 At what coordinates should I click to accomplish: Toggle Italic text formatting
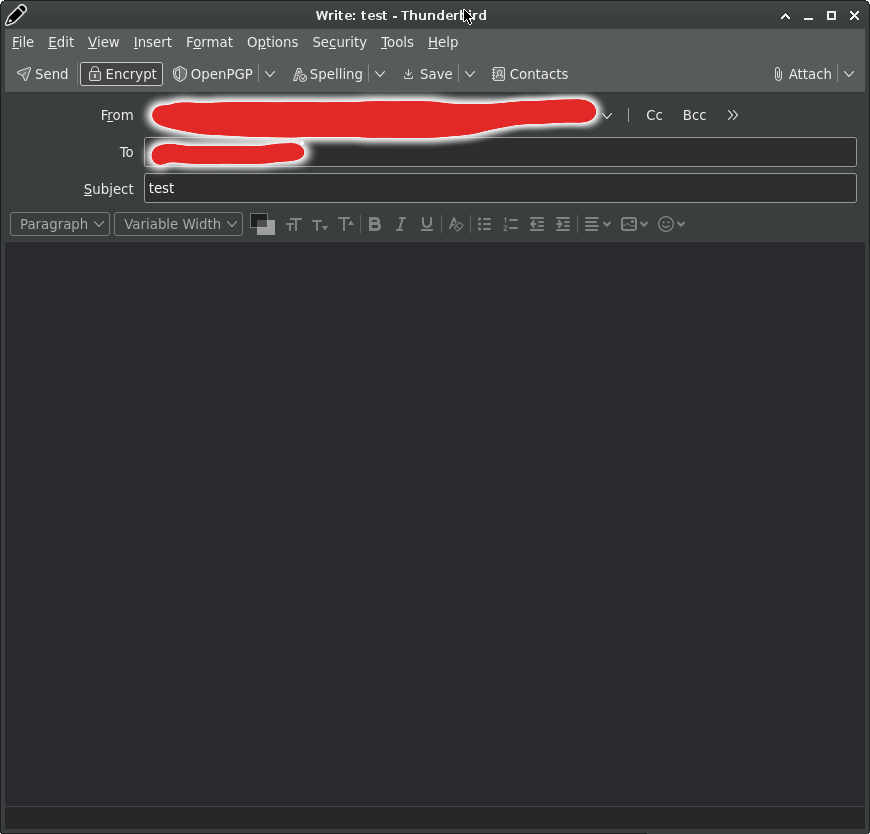click(x=401, y=224)
